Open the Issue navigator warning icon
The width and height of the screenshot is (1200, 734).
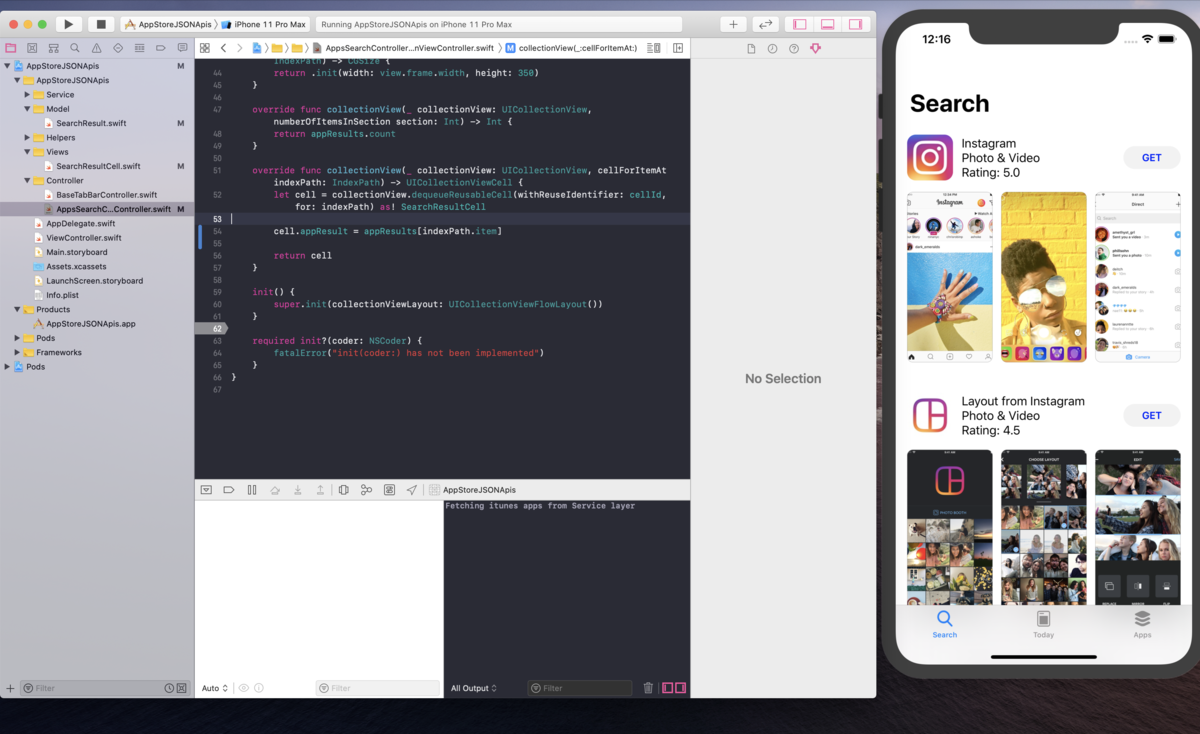pos(97,47)
